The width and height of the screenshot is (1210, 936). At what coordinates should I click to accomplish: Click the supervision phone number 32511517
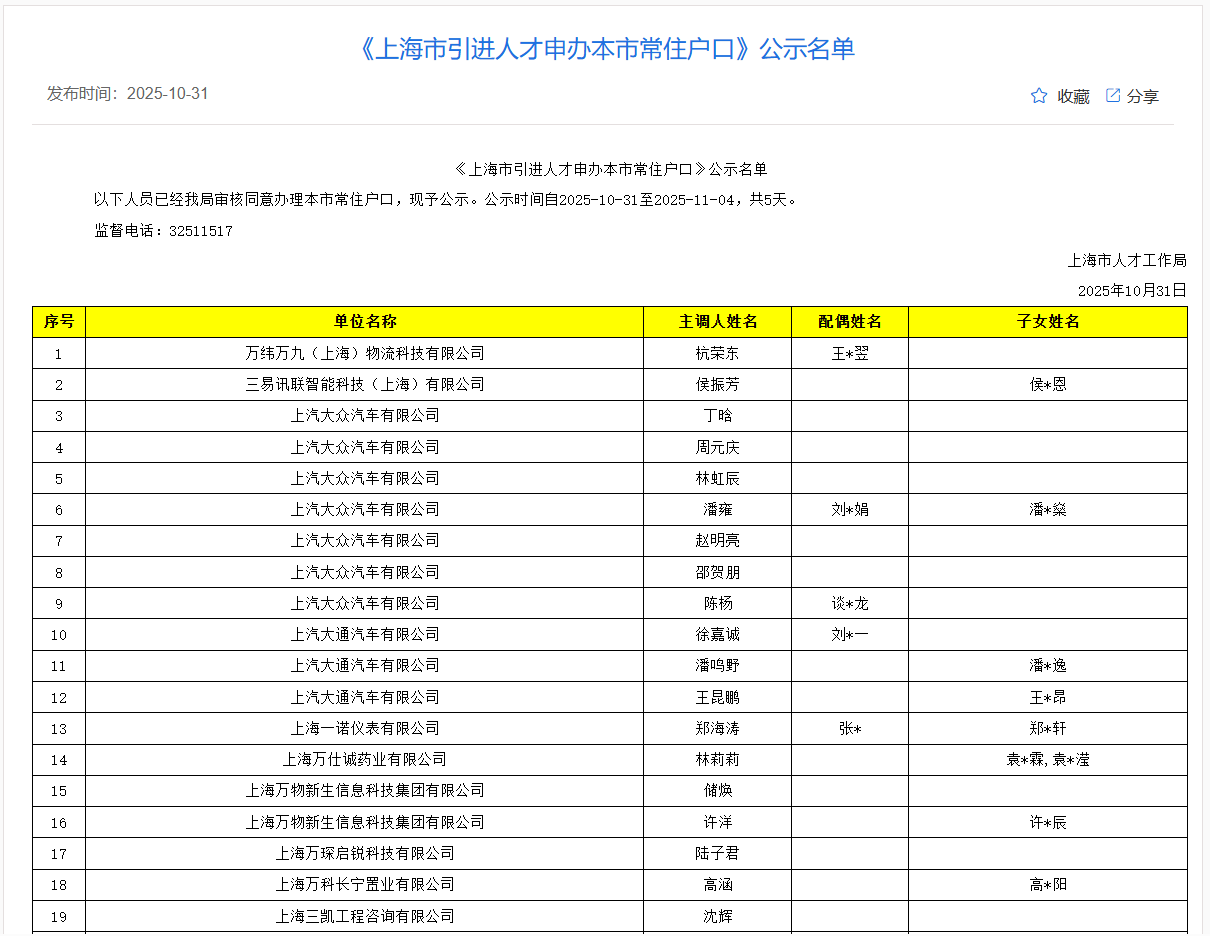tap(201, 231)
